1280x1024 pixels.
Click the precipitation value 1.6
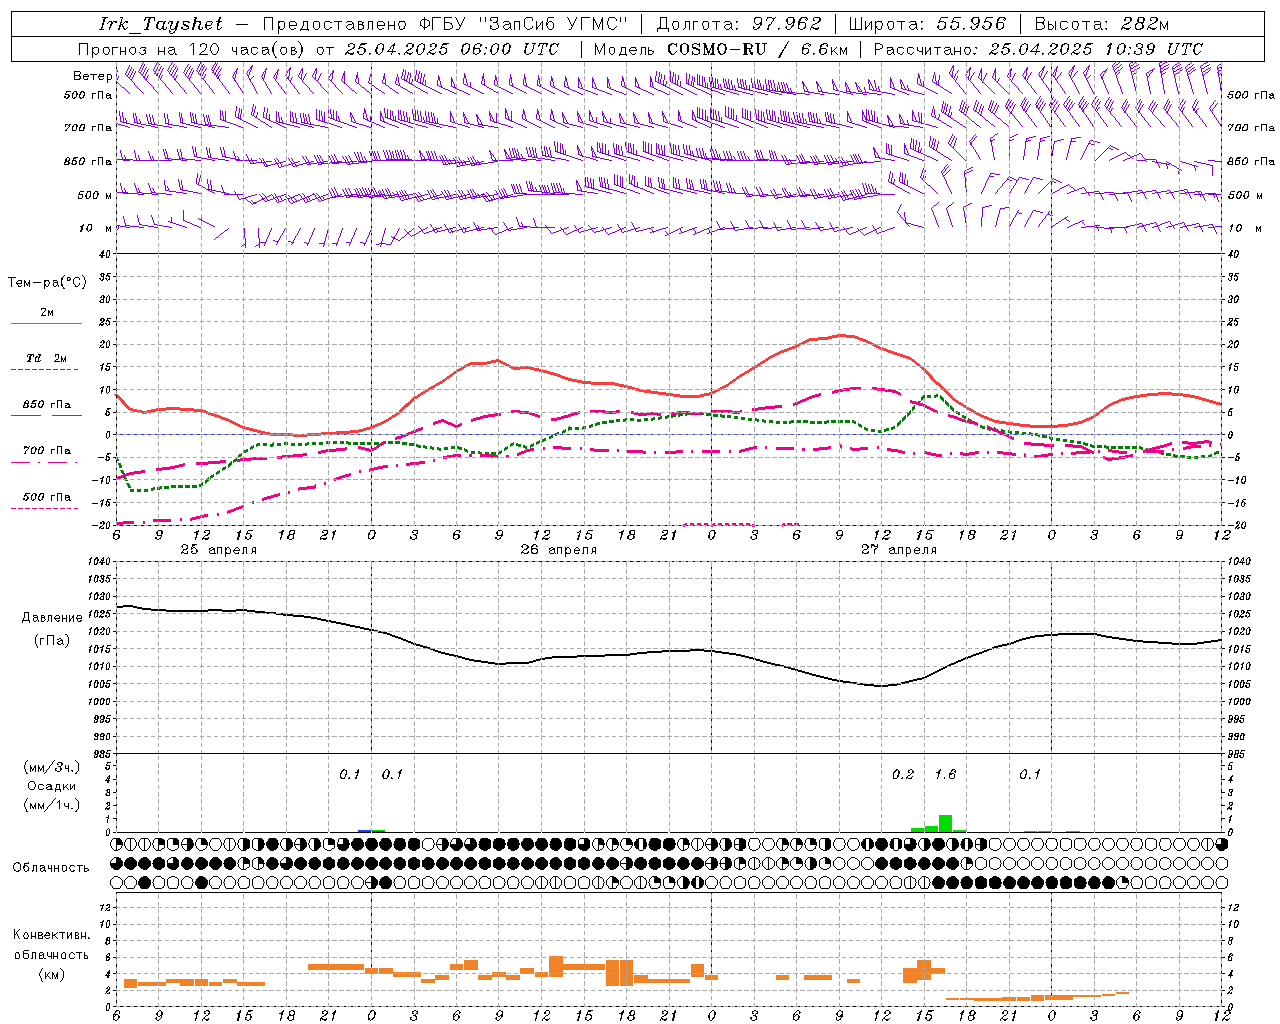945,774
